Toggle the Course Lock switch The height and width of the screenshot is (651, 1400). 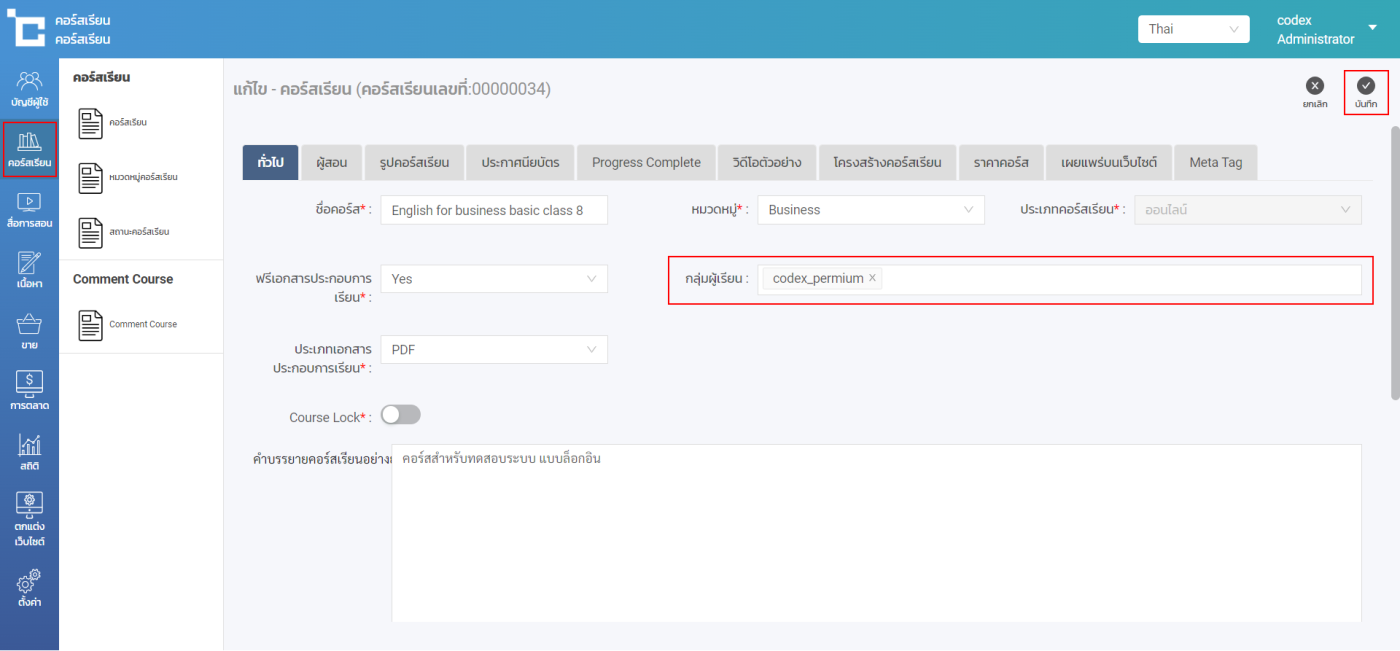coord(400,415)
